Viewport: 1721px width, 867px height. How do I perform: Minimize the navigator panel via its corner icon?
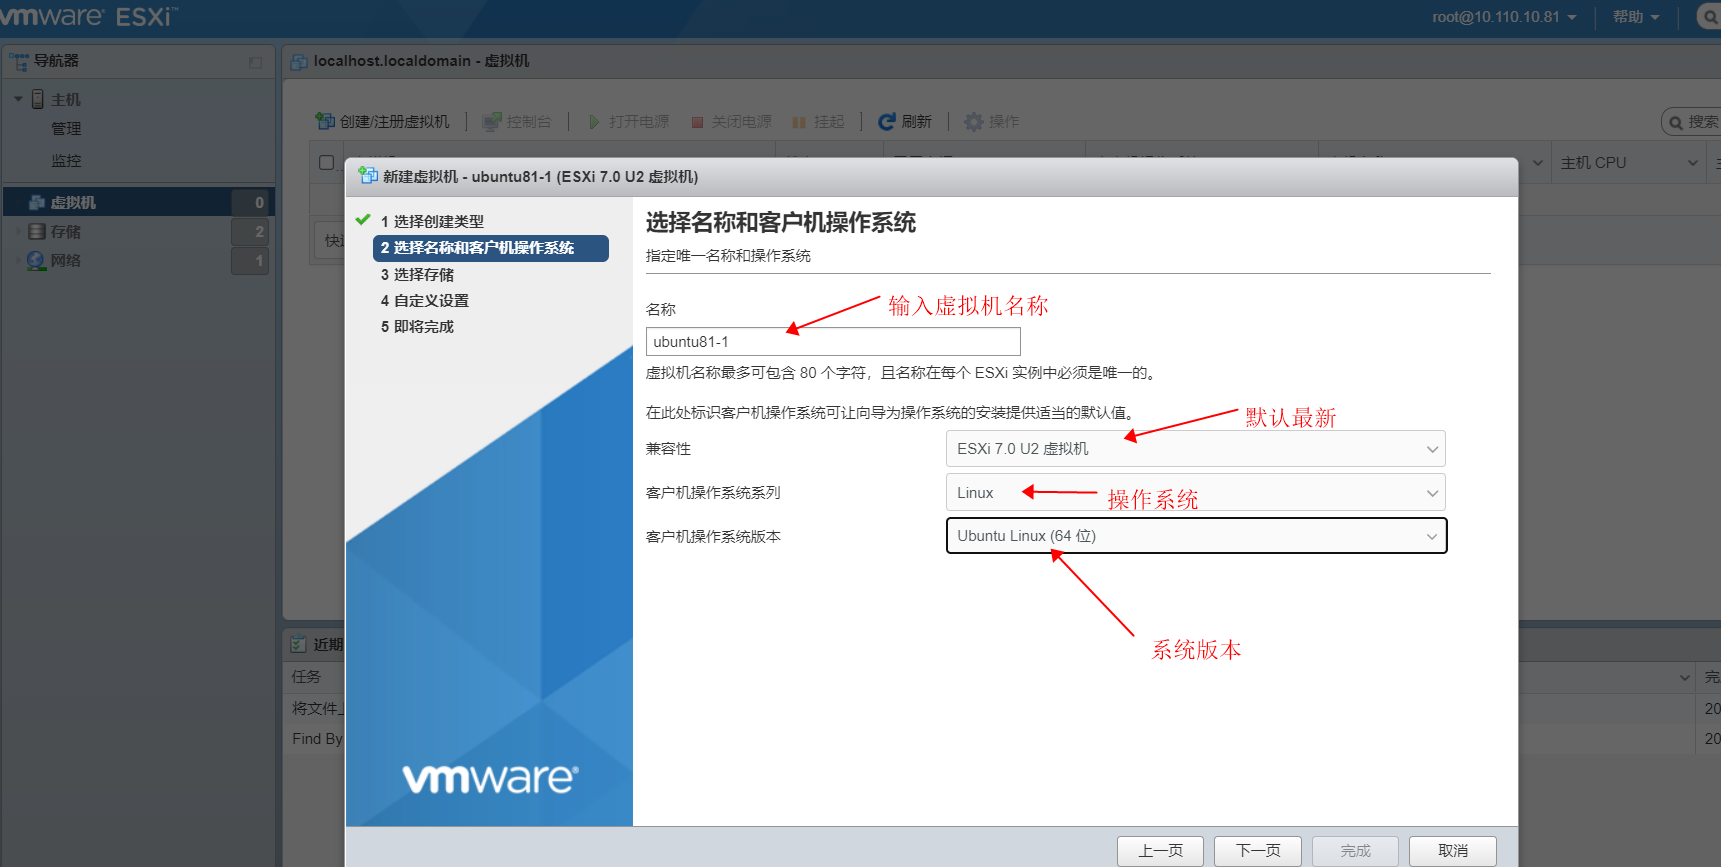[255, 62]
